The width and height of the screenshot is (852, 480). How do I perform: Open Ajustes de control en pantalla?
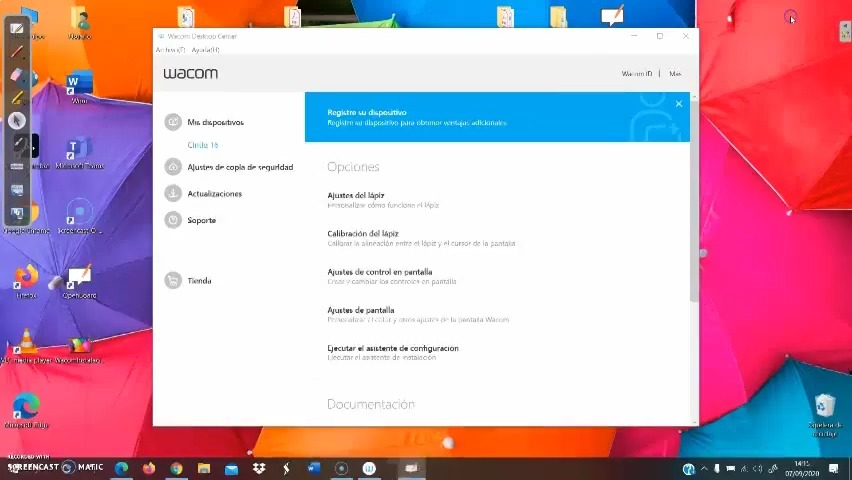[x=379, y=271]
